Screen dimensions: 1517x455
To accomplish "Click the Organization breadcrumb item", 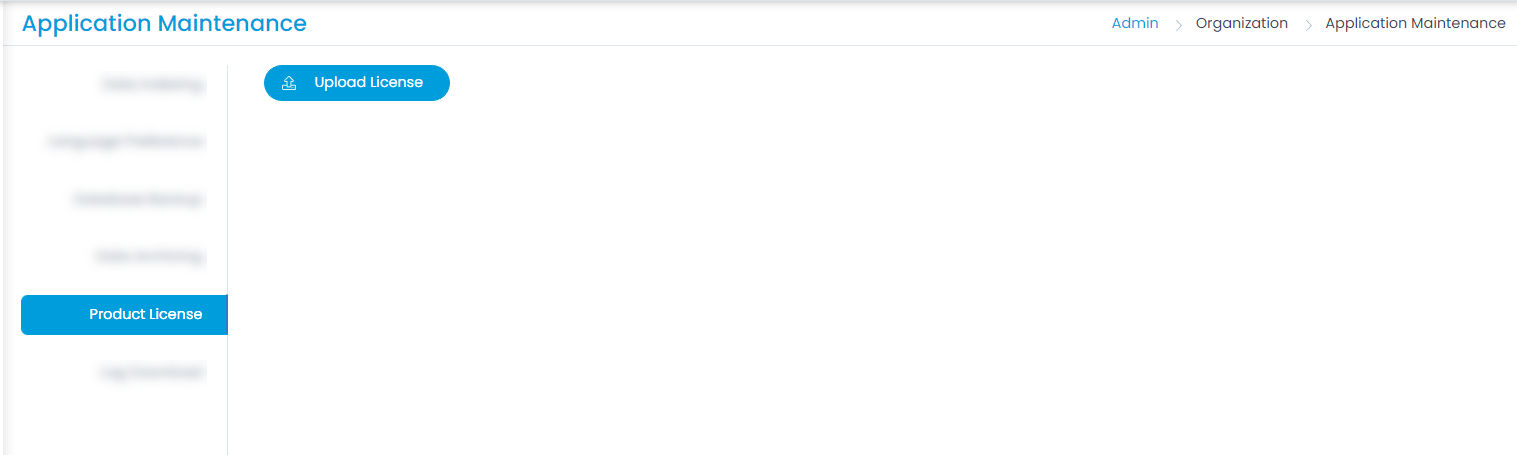I will (1241, 23).
